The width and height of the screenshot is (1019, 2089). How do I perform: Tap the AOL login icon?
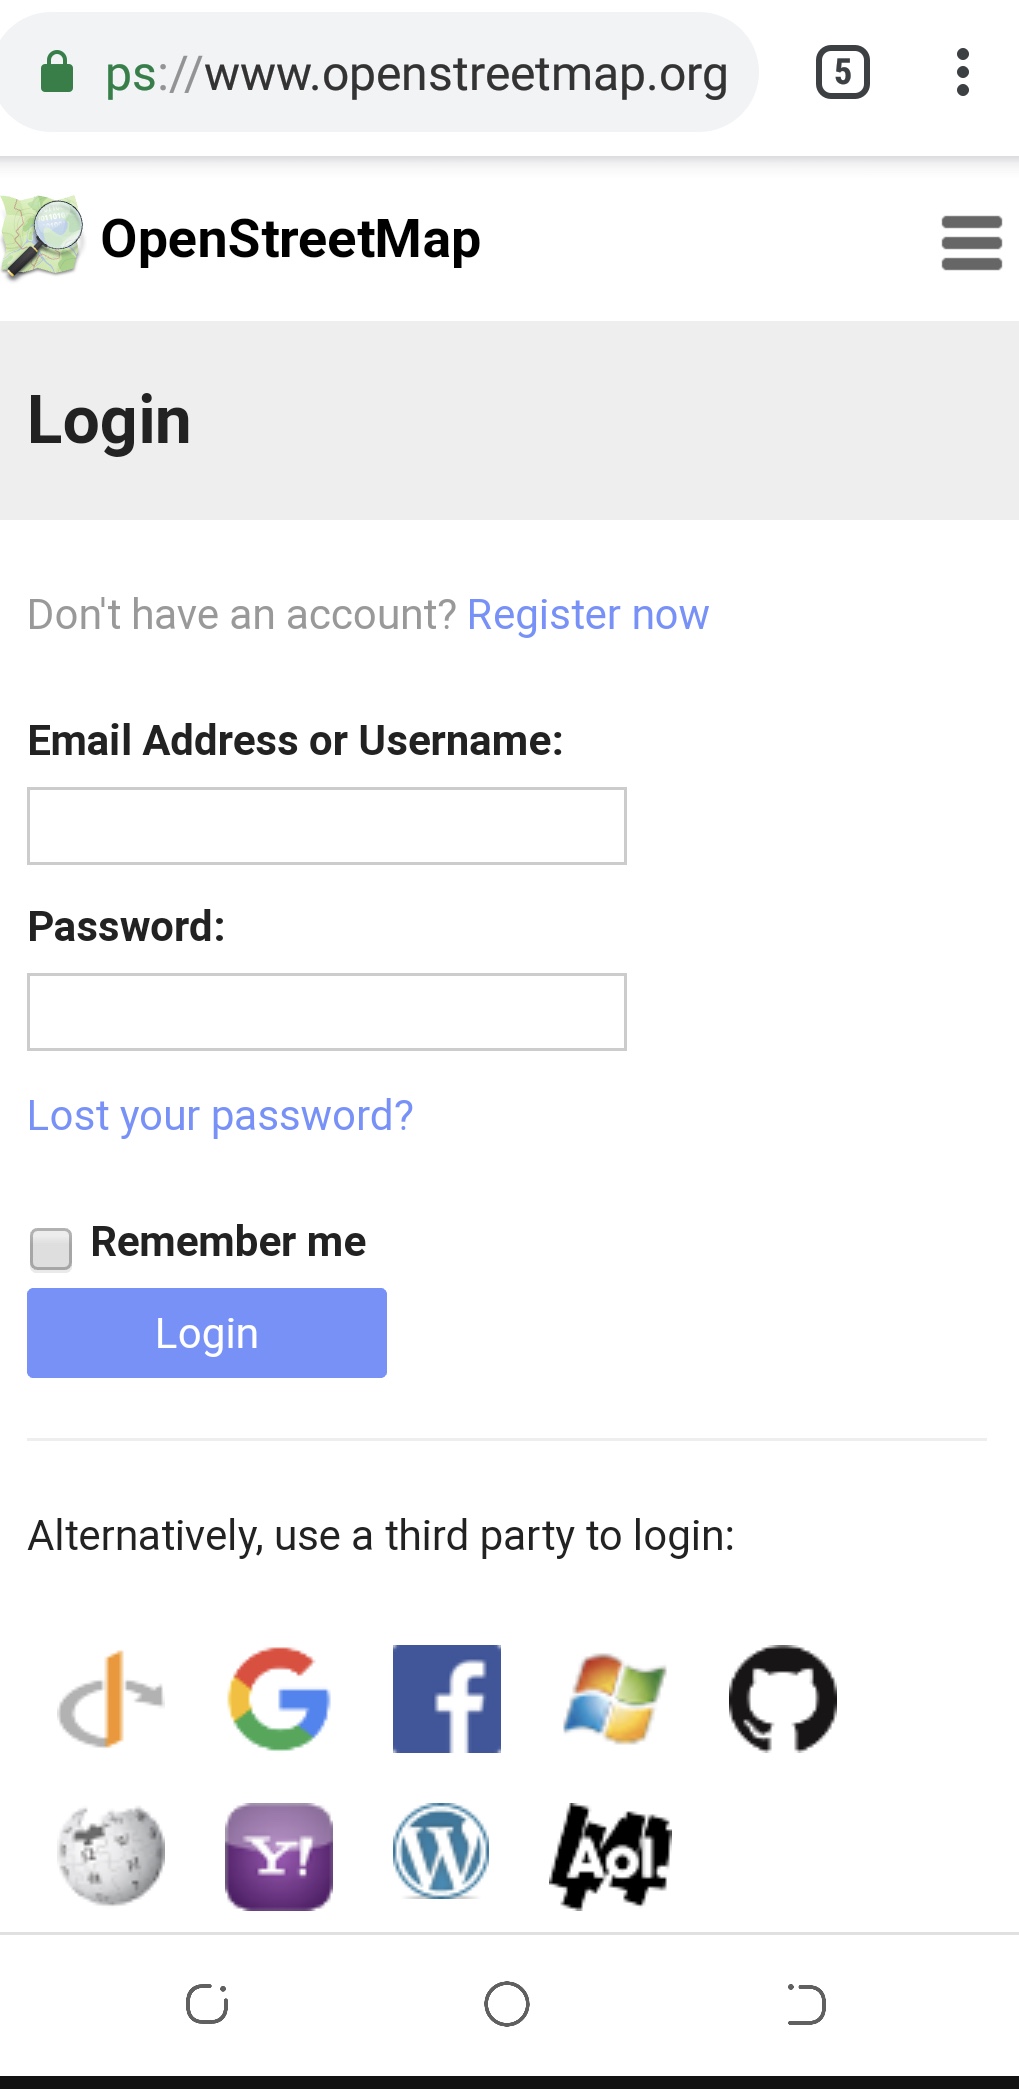[611, 1856]
